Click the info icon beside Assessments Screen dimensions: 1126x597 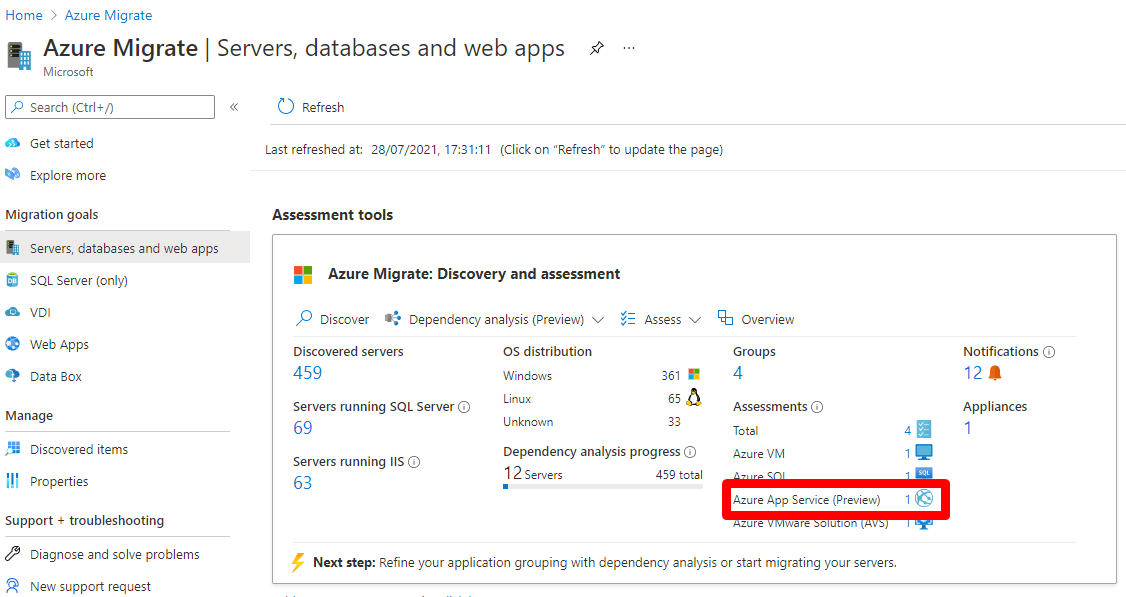pos(817,407)
